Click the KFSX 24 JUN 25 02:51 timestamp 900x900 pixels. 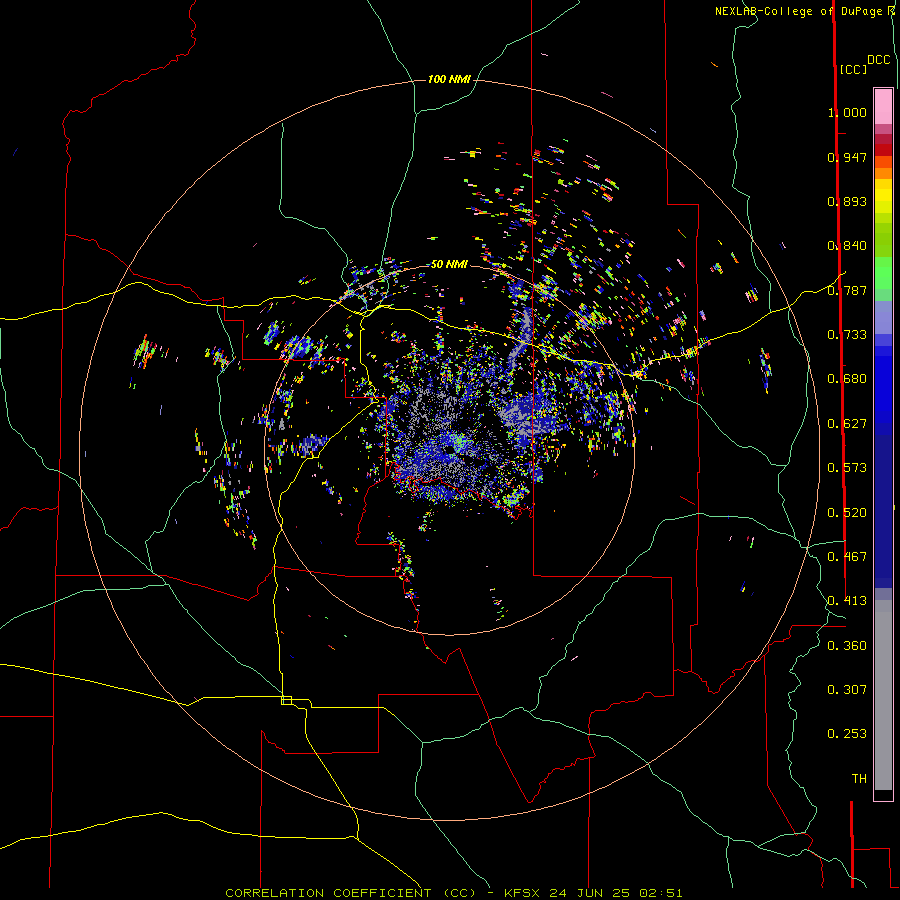point(593,893)
